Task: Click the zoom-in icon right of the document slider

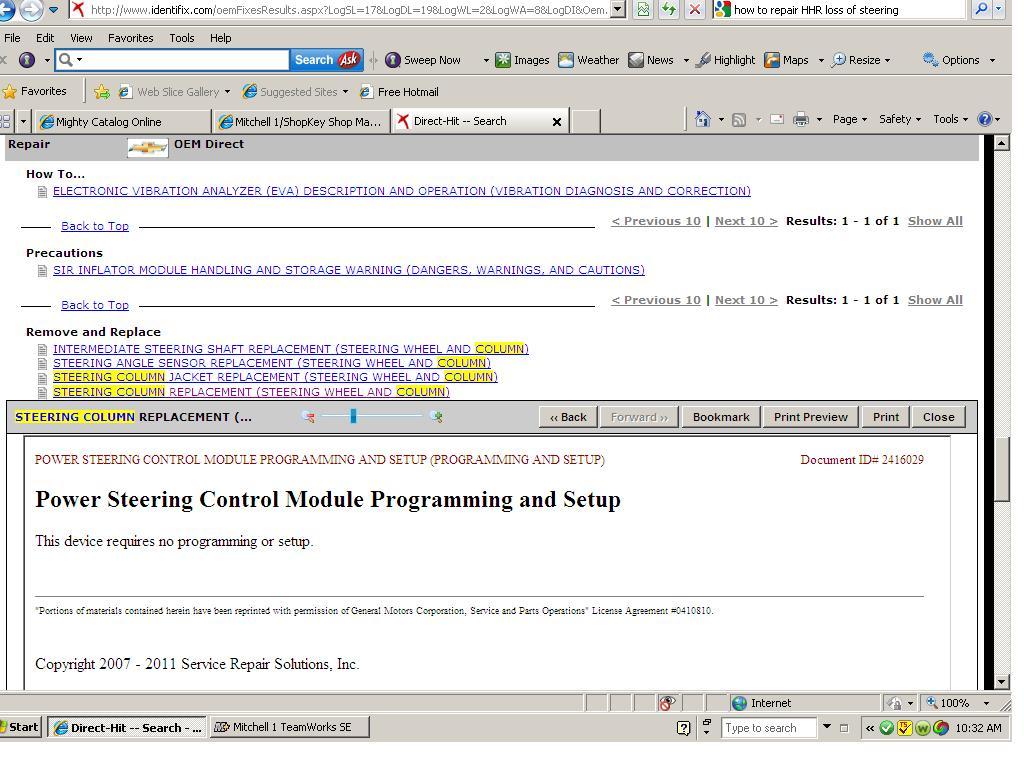Action: pyautogui.click(x=437, y=417)
